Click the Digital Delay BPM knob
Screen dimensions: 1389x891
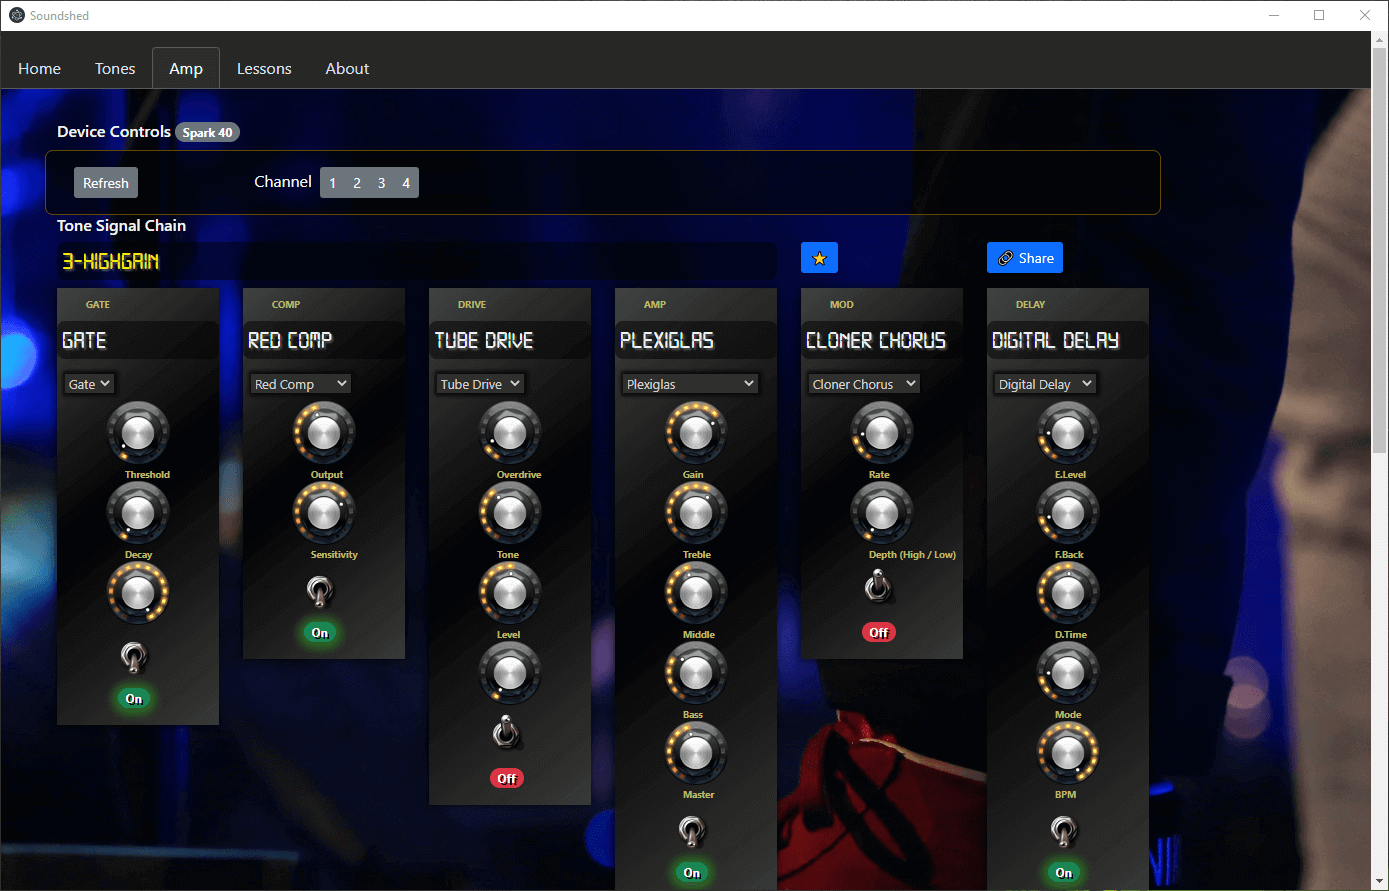1068,752
